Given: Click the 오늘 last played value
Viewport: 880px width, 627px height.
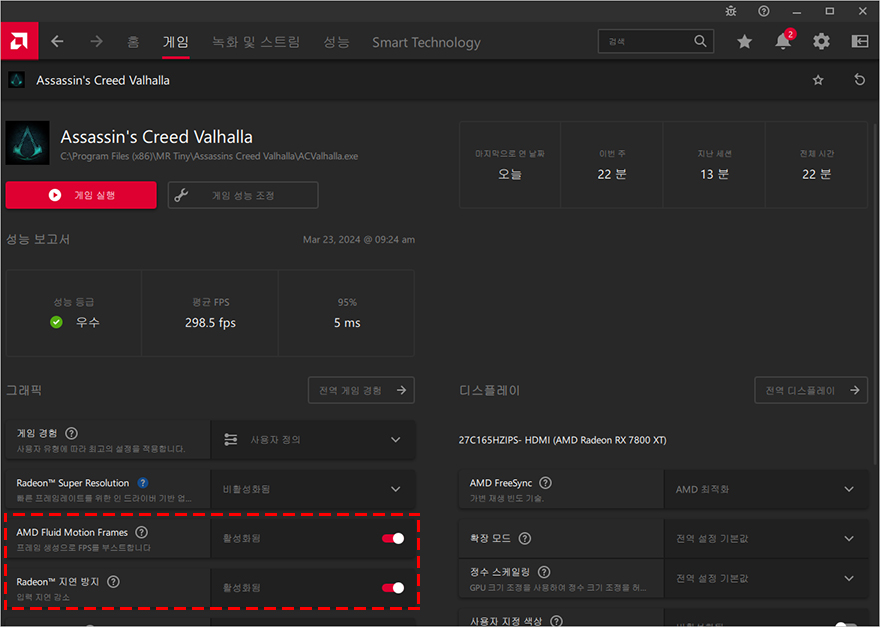Looking at the screenshot, I should click(510, 175).
